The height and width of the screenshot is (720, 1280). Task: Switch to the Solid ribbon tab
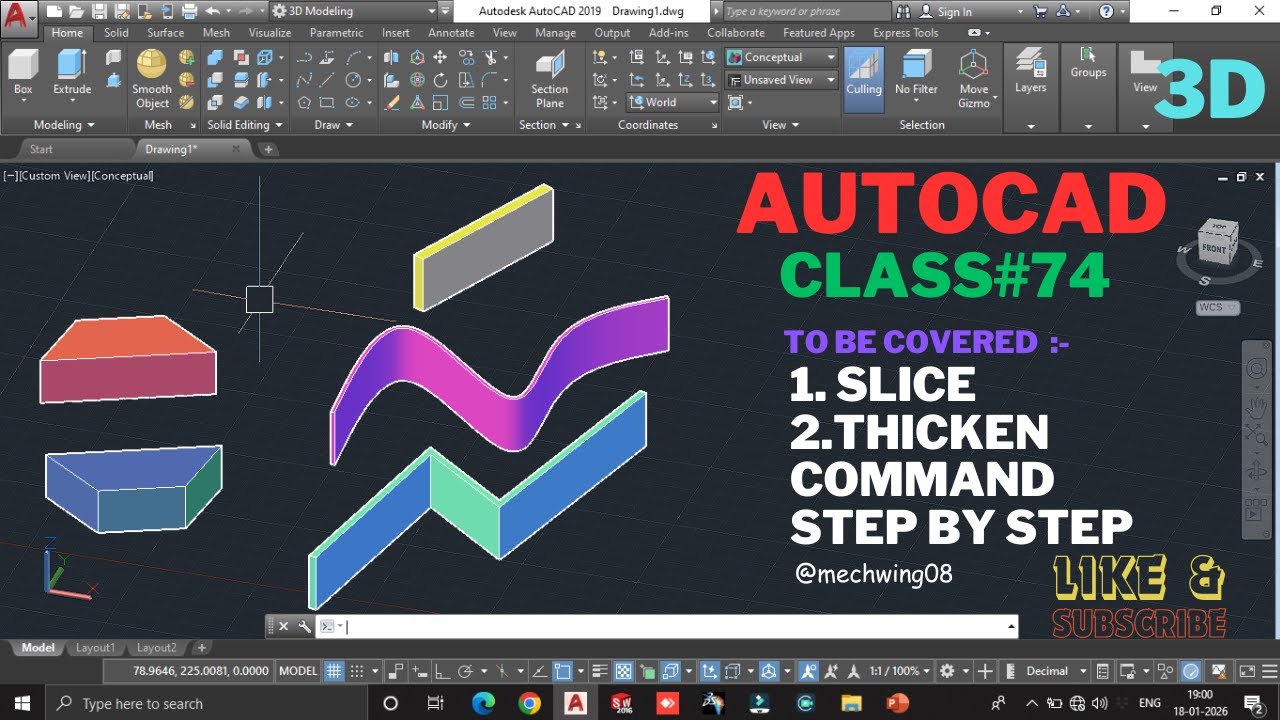pos(116,33)
